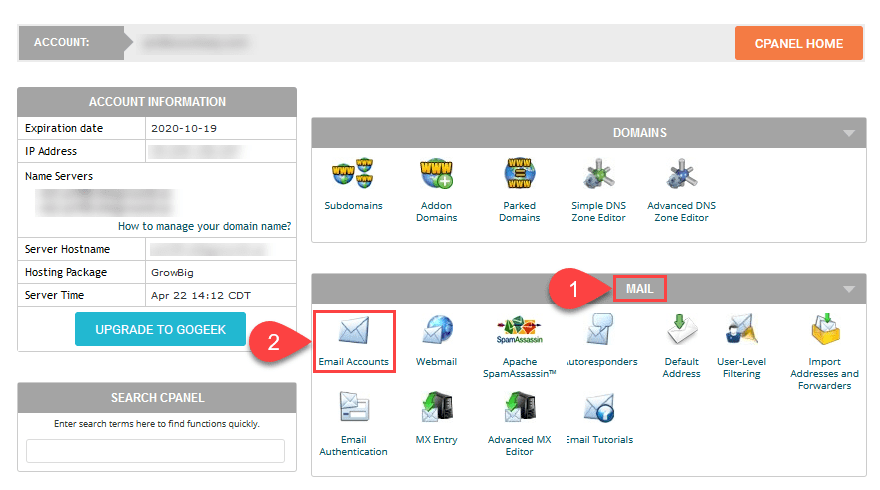Launch the Advanced DNS Zone Editor

(x=681, y=190)
